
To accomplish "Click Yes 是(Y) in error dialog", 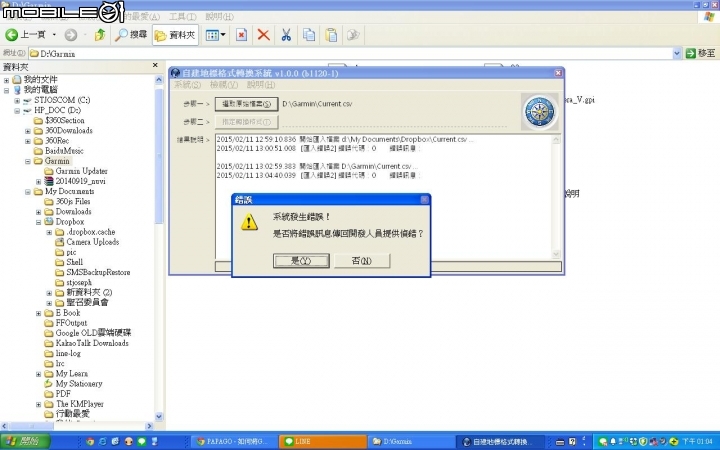I will click(301, 261).
